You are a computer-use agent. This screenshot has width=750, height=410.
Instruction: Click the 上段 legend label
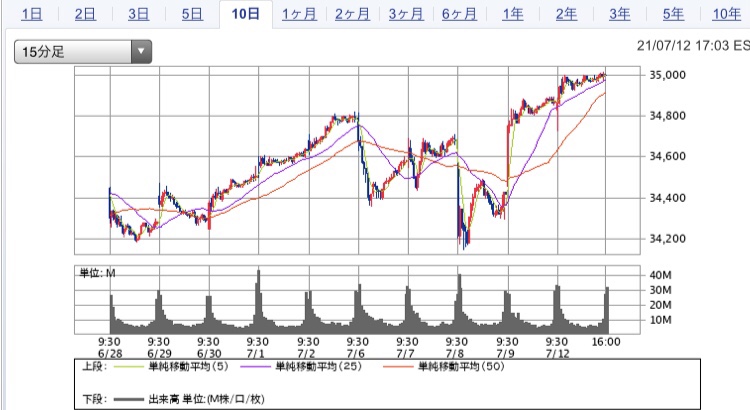tap(95, 366)
